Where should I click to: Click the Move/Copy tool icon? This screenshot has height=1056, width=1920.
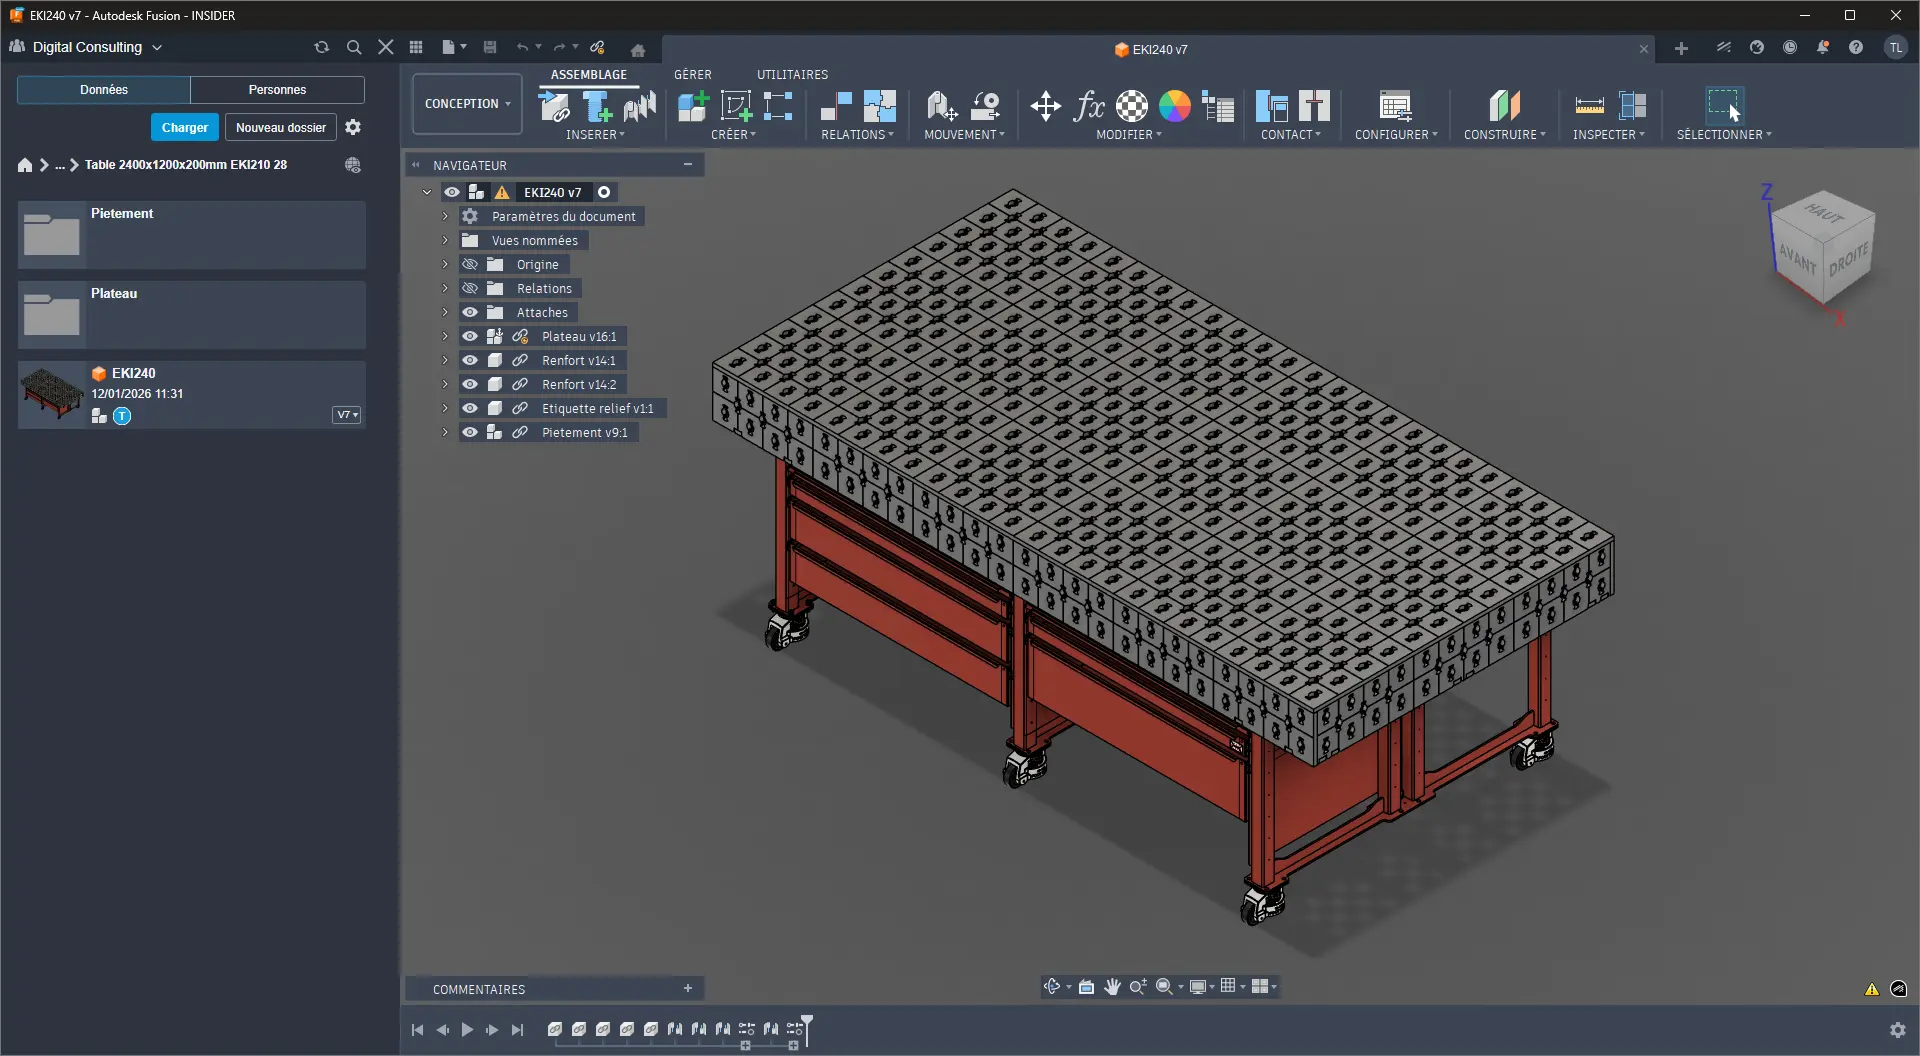click(x=1045, y=106)
